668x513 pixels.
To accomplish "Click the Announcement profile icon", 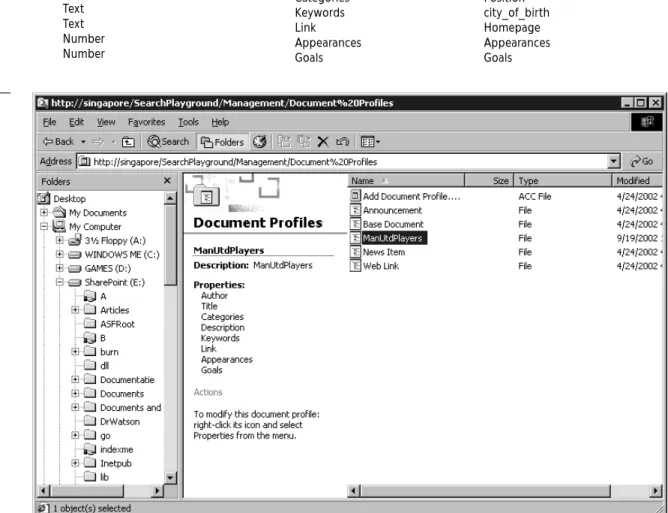I will click(x=355, y=210).
